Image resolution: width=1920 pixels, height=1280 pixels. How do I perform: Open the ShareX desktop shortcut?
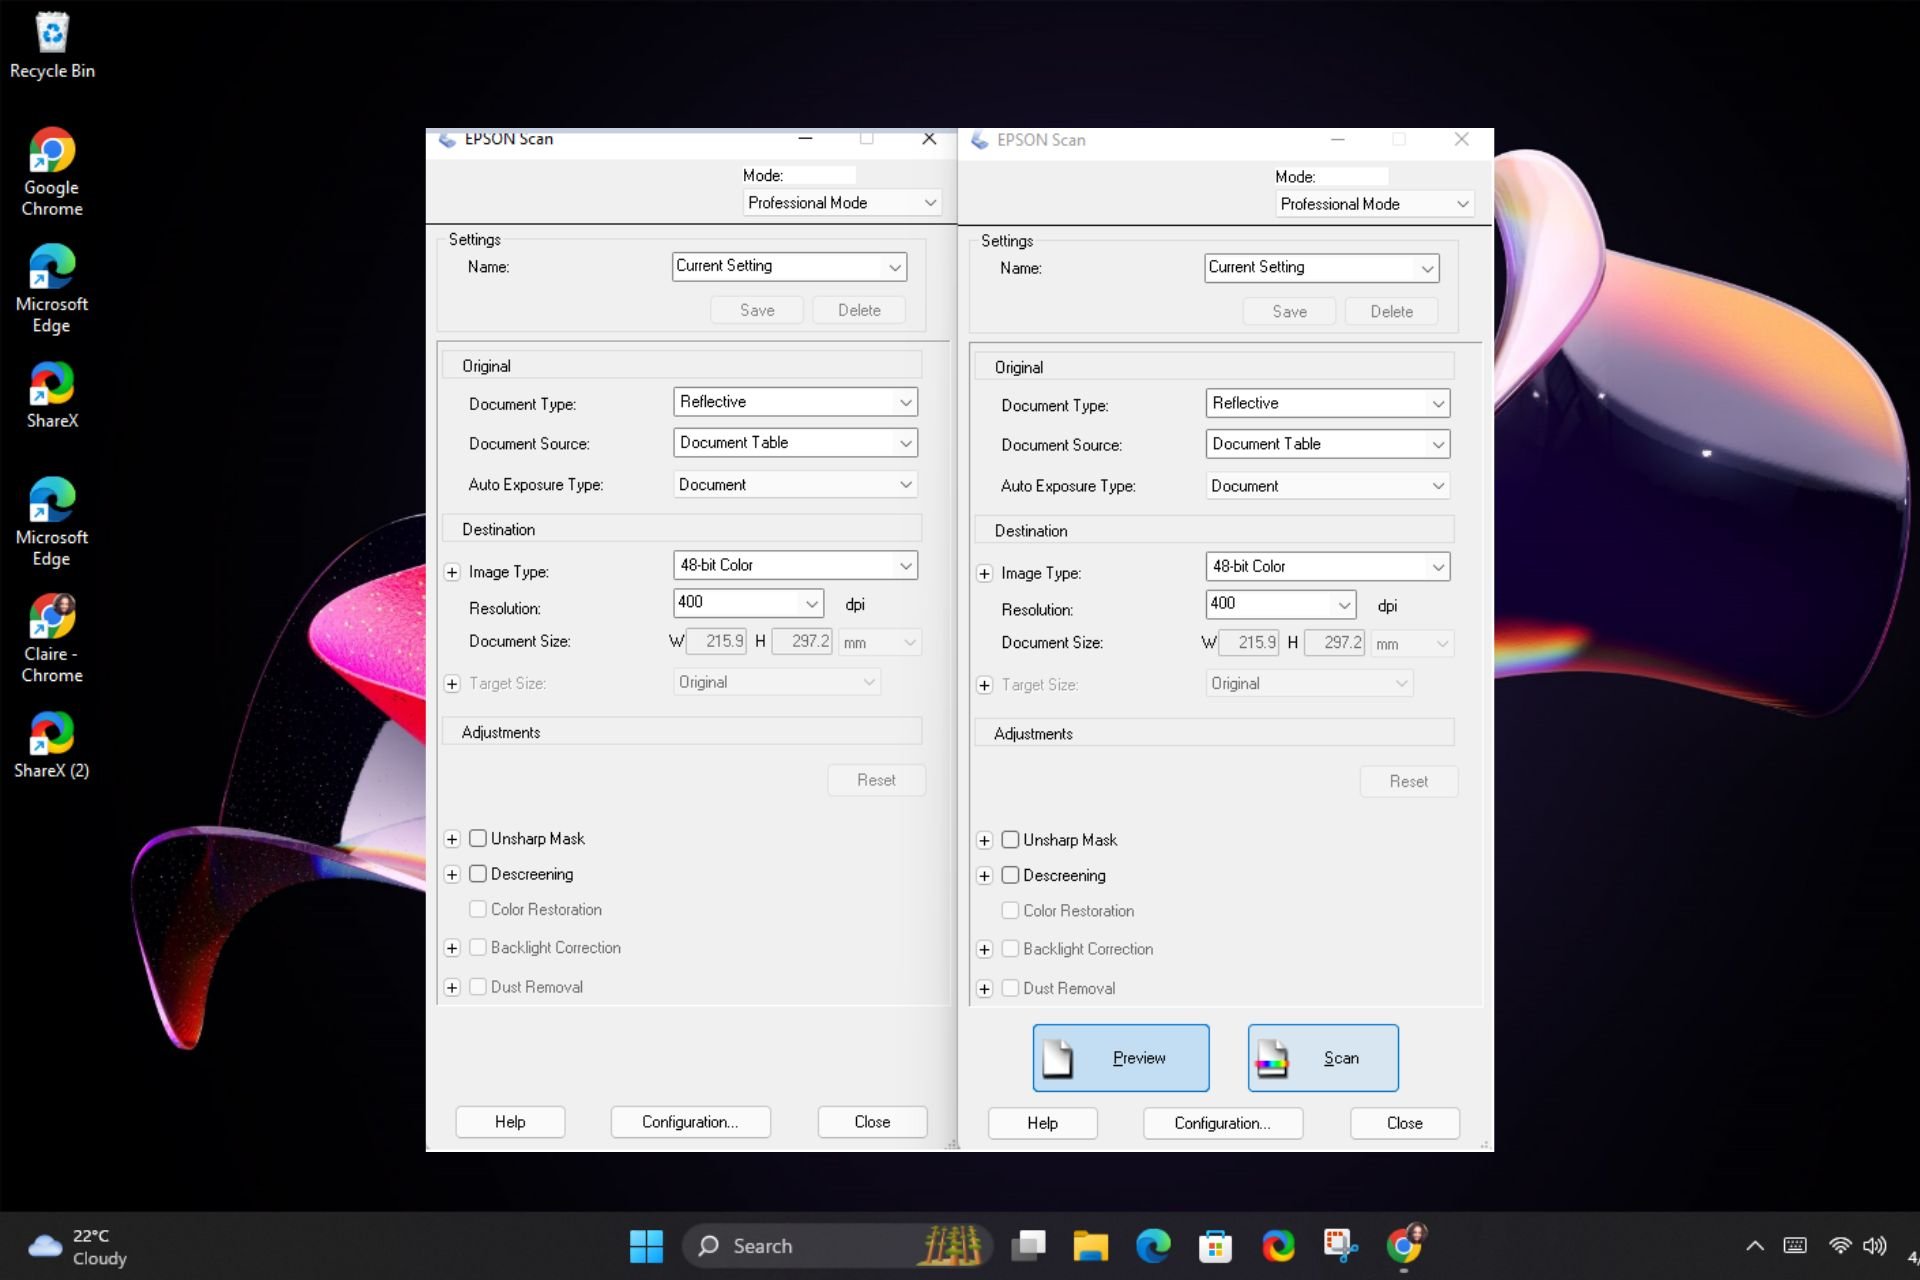tap(52, 396)
